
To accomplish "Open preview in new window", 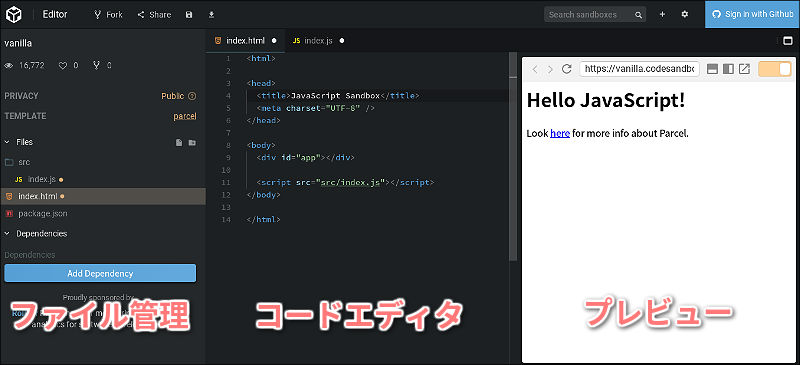I will (744, 69).
